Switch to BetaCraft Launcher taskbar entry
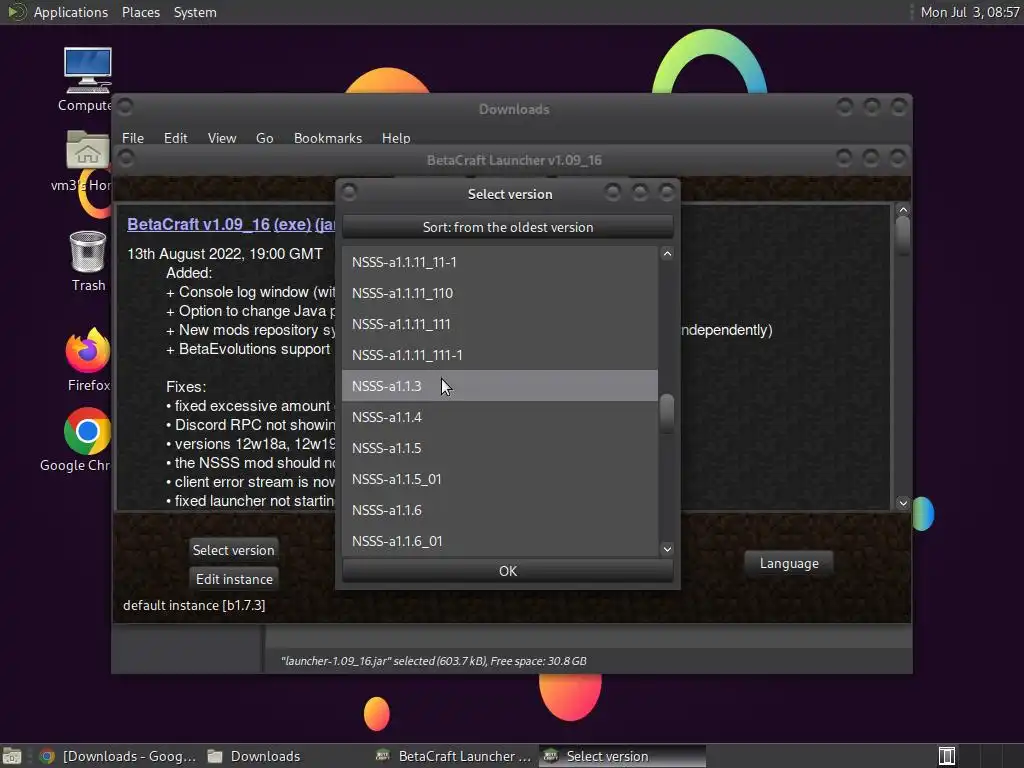This screenshot has height=768, width=1024. click(454, 756)
